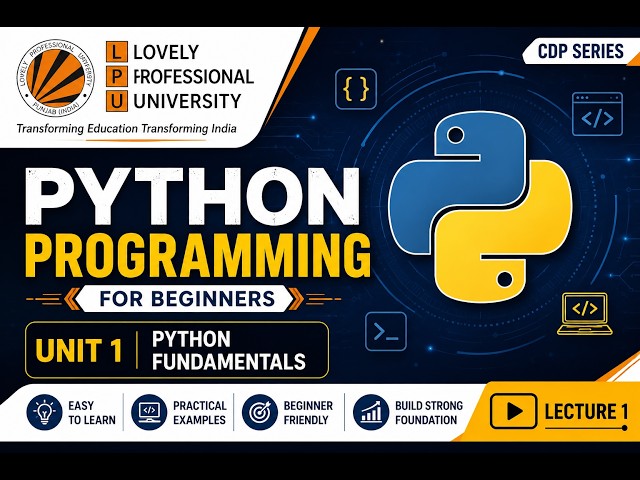Click the PROFESSIONAL text
Image resolution: width=640 pixels, height=480 pixels.
click(x=193, y=77)
